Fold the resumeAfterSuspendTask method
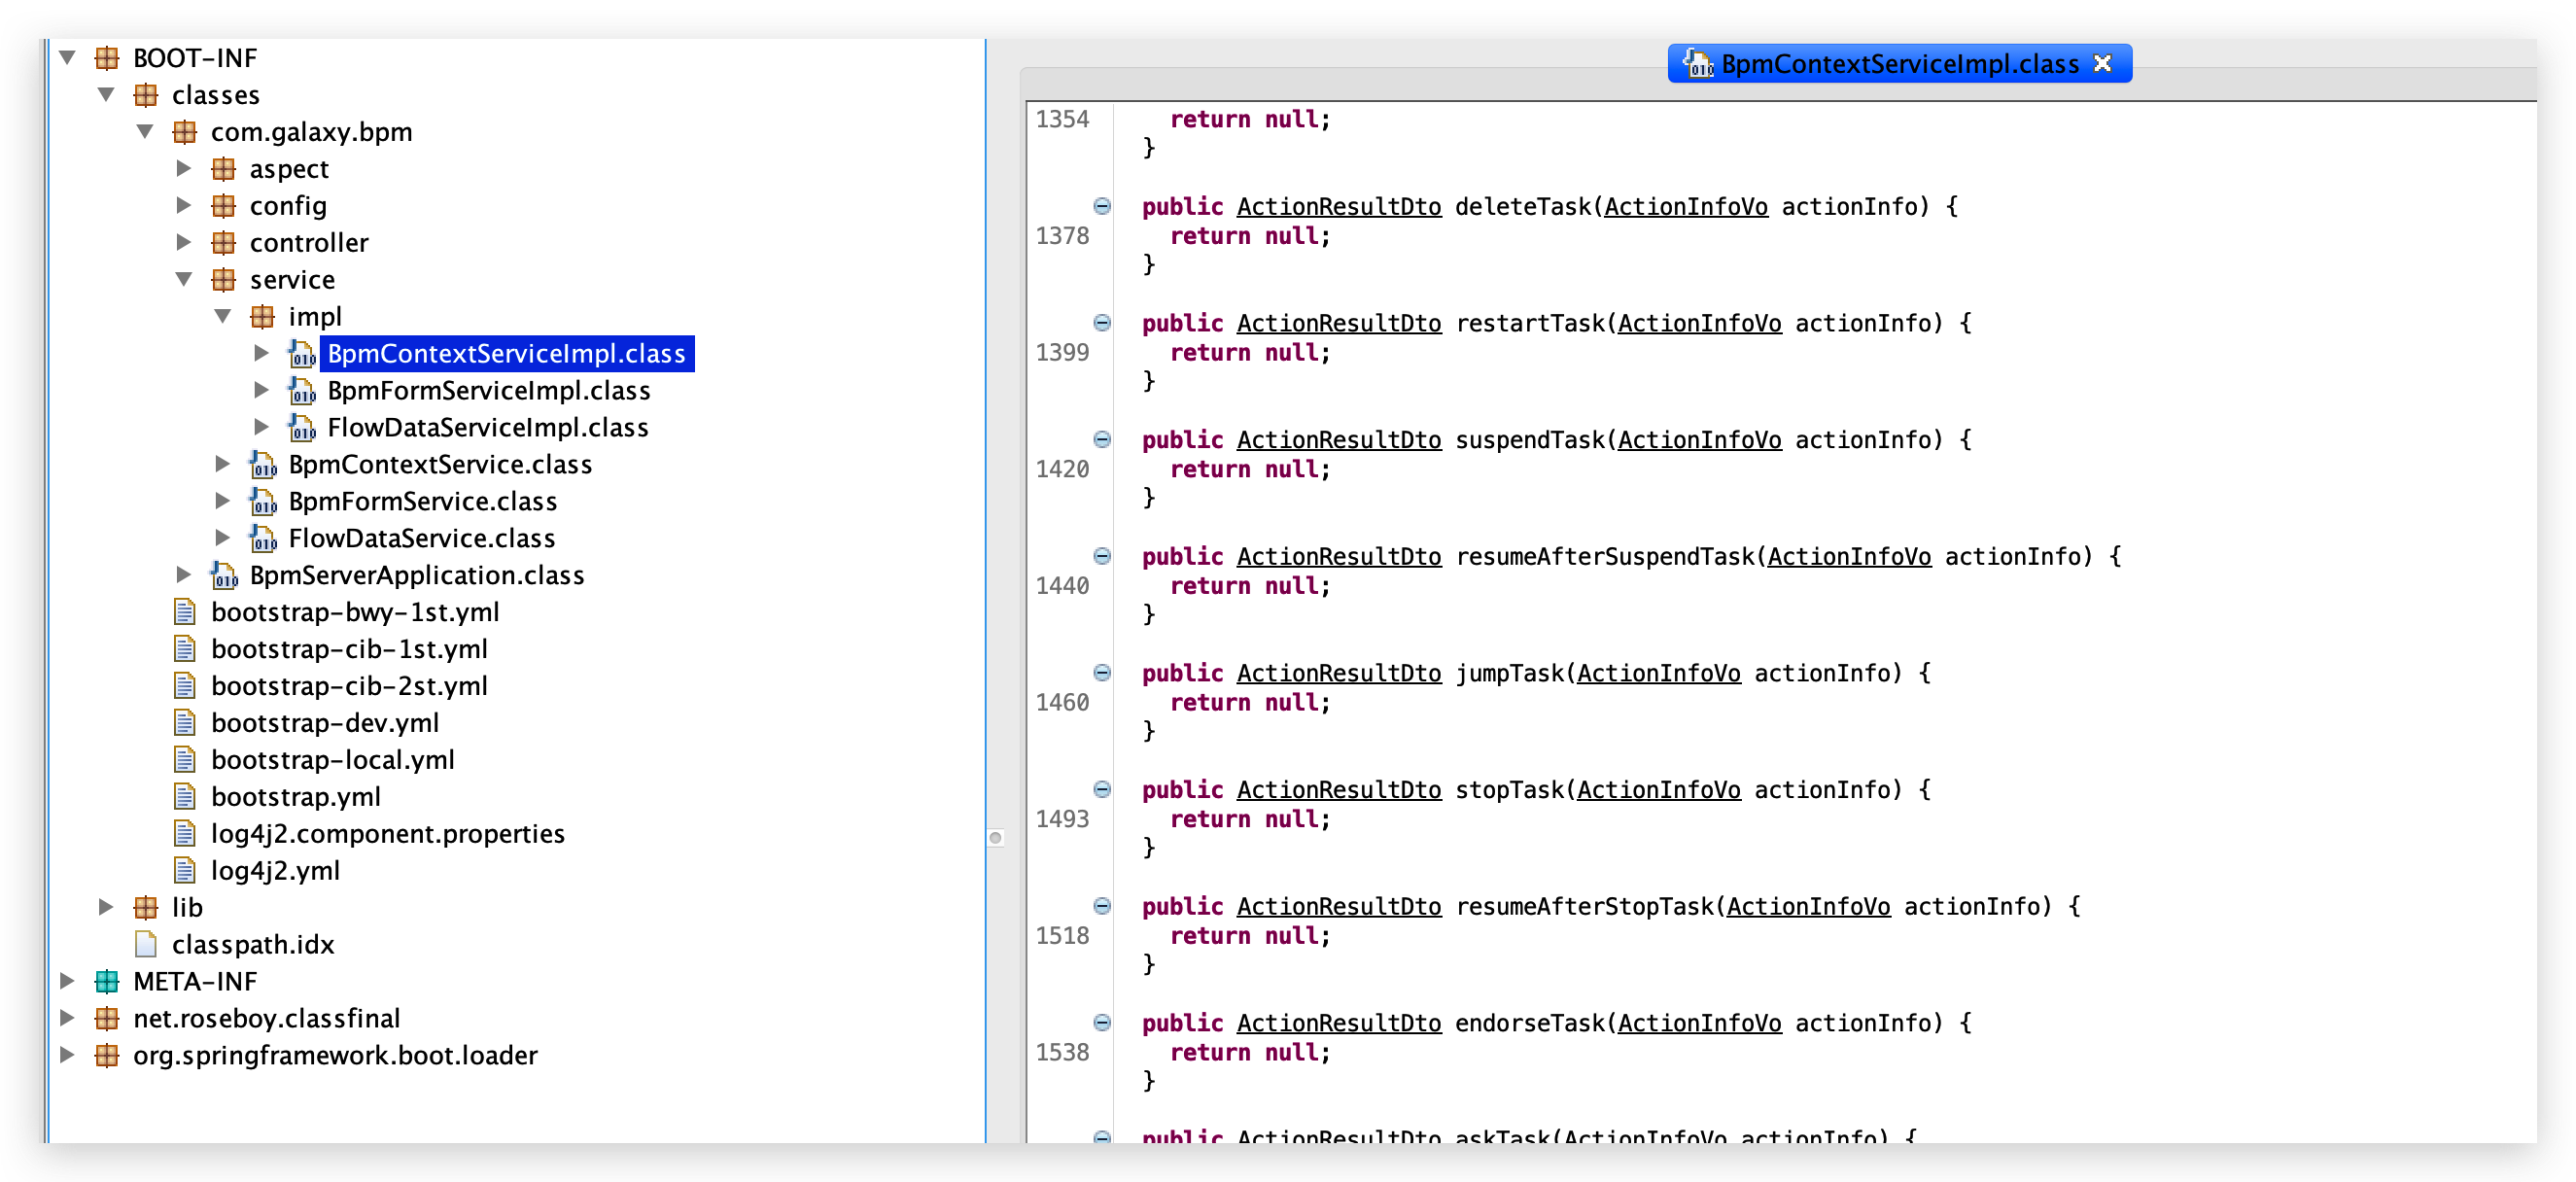The width and height of the screenshot is (2576, 1182). click(x=1102, y=557)
